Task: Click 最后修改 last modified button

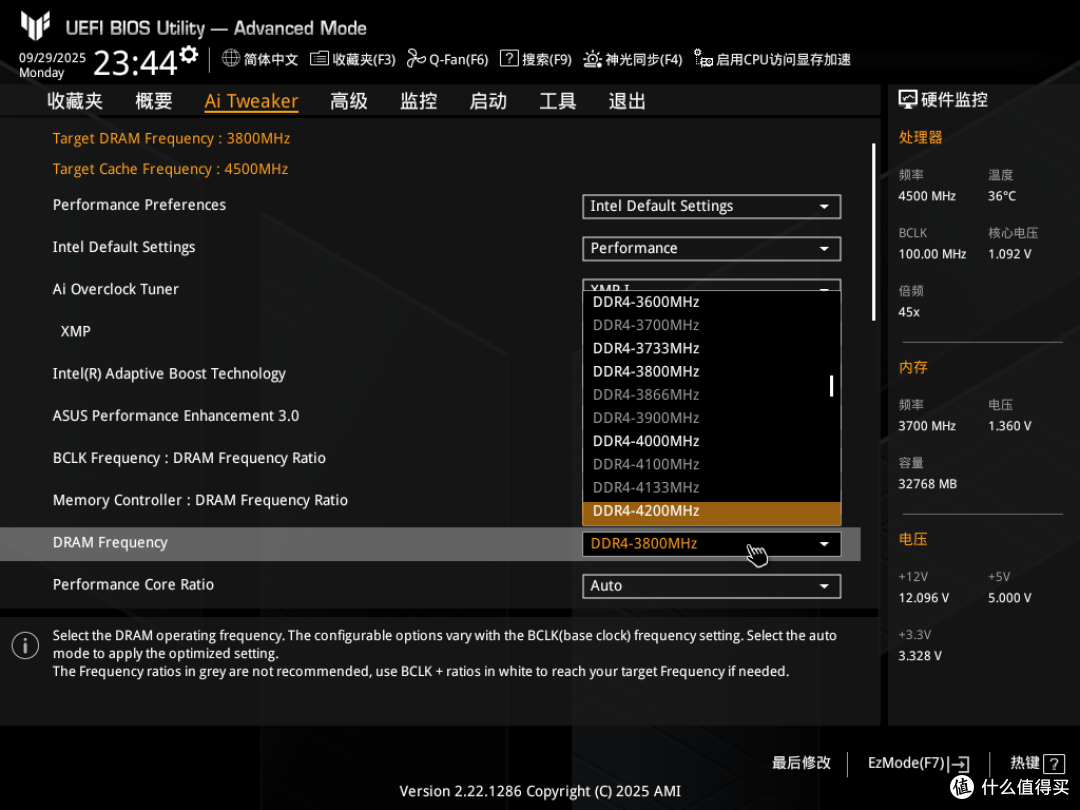Action: (x=801, y=763)
